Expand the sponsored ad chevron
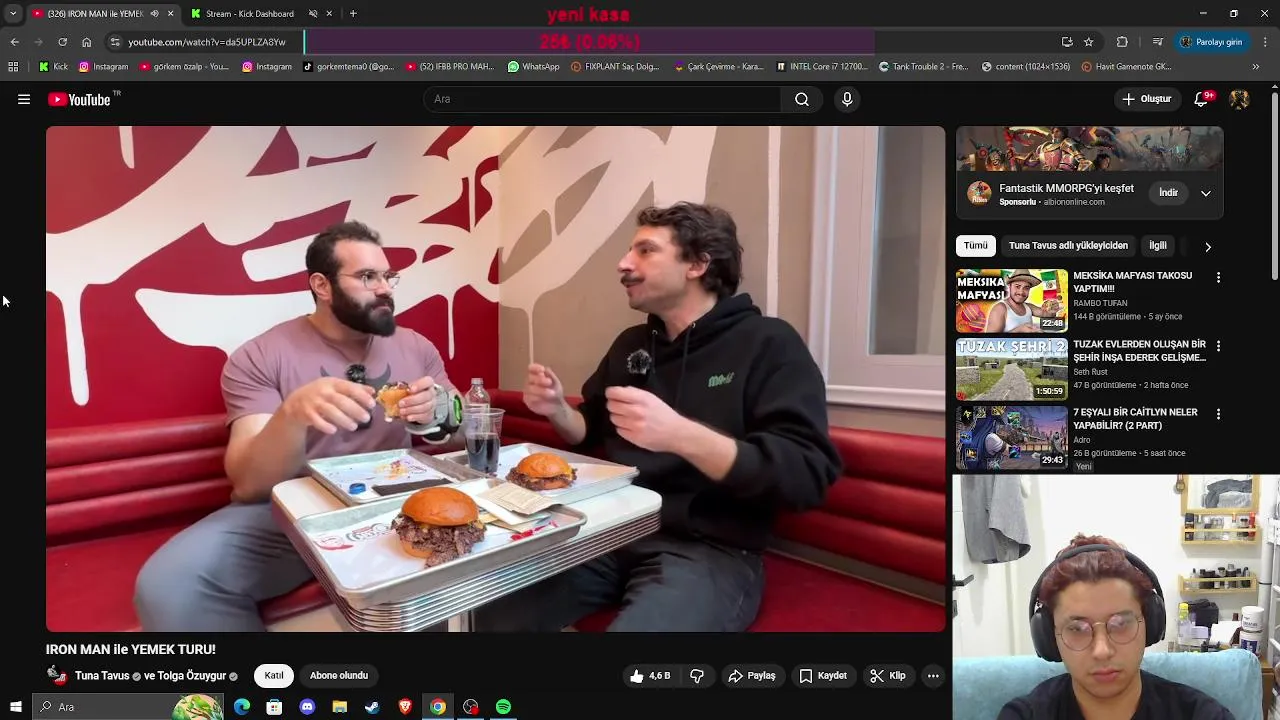Image resolution: width=1280 pixels, height=720 pixels. point(1206,193)
